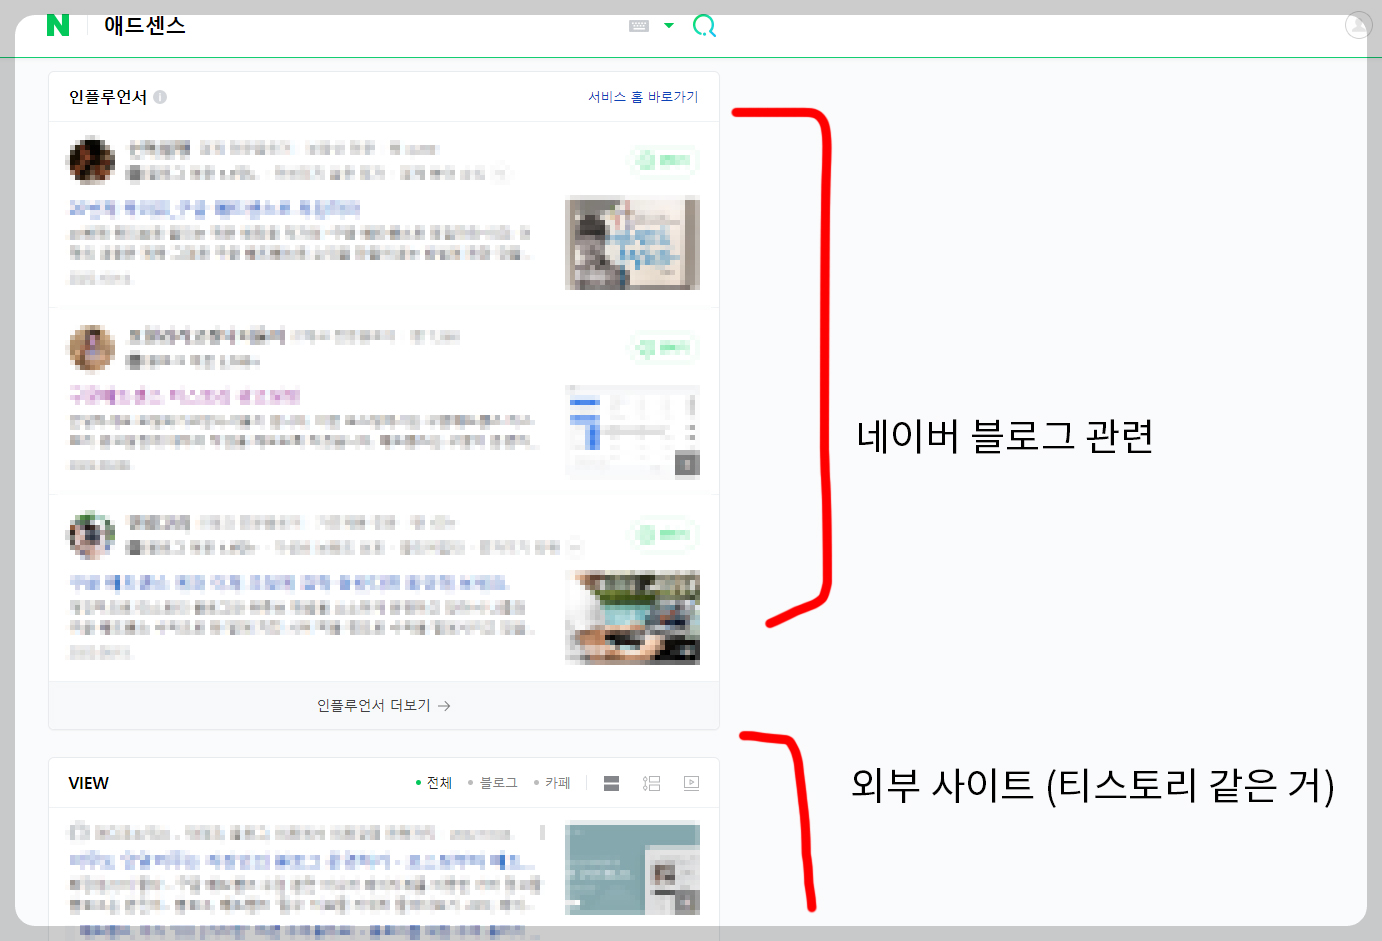1382x941 pixels.
Task: Switch VIEW to timeline list layout icon
Action: pos(652,783)
